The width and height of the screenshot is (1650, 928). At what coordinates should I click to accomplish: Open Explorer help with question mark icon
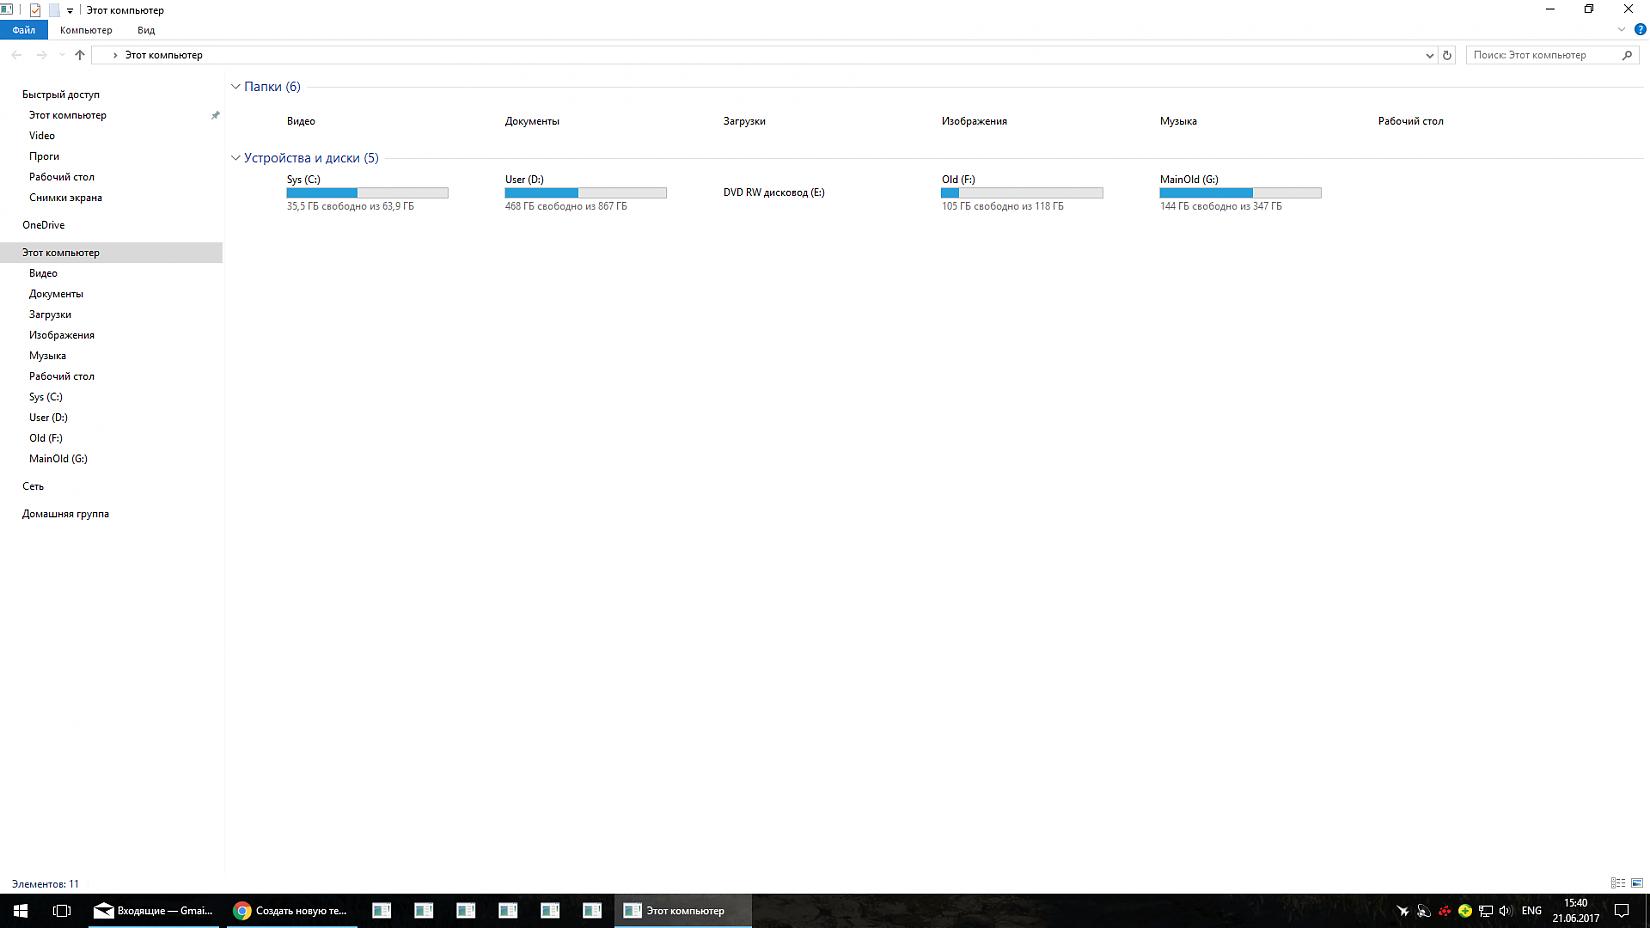pyautogui.click(x=1640, y=30)
